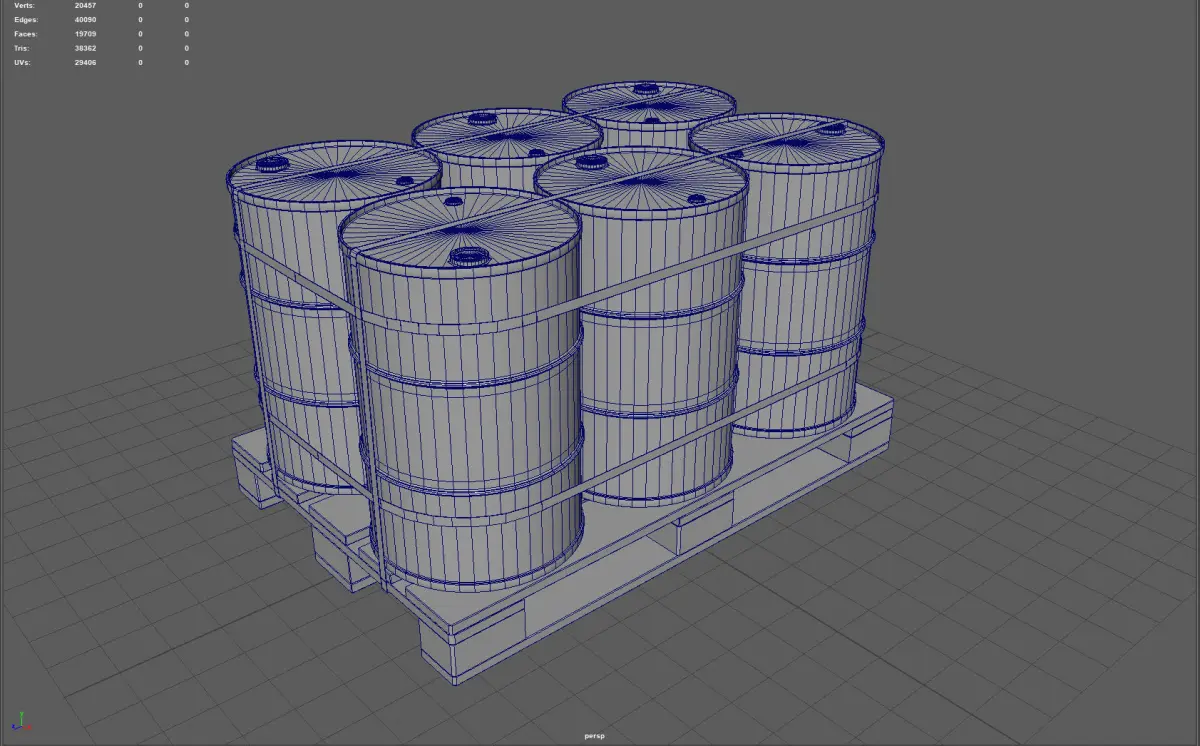This screenshot has width=1200, height=746.
Task: Click the 'Verts:' HUD label
Action: tap(25, 5)
